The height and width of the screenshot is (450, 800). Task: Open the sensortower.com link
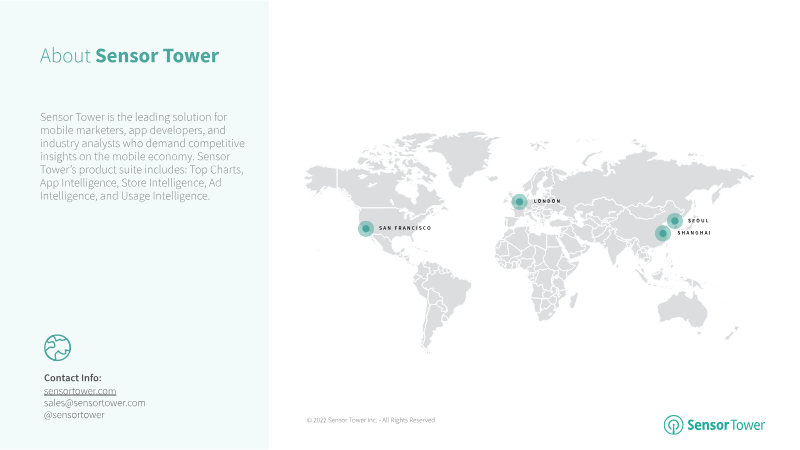pyautogui.click(x=80, y=390)
